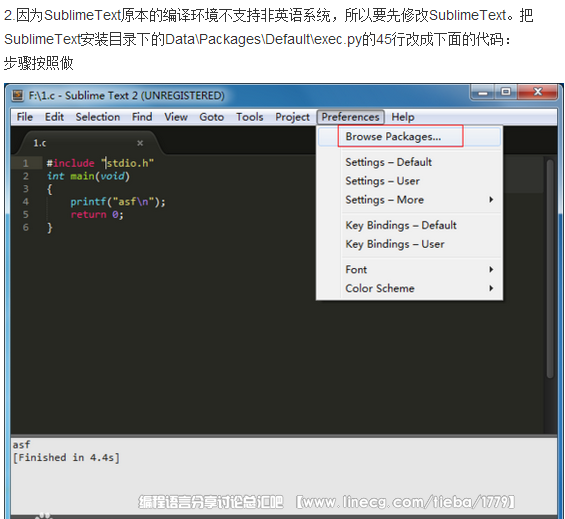The image size is (565, 519).
Task: Click the 'int main(void)' code line
Action: coord(88,176)
